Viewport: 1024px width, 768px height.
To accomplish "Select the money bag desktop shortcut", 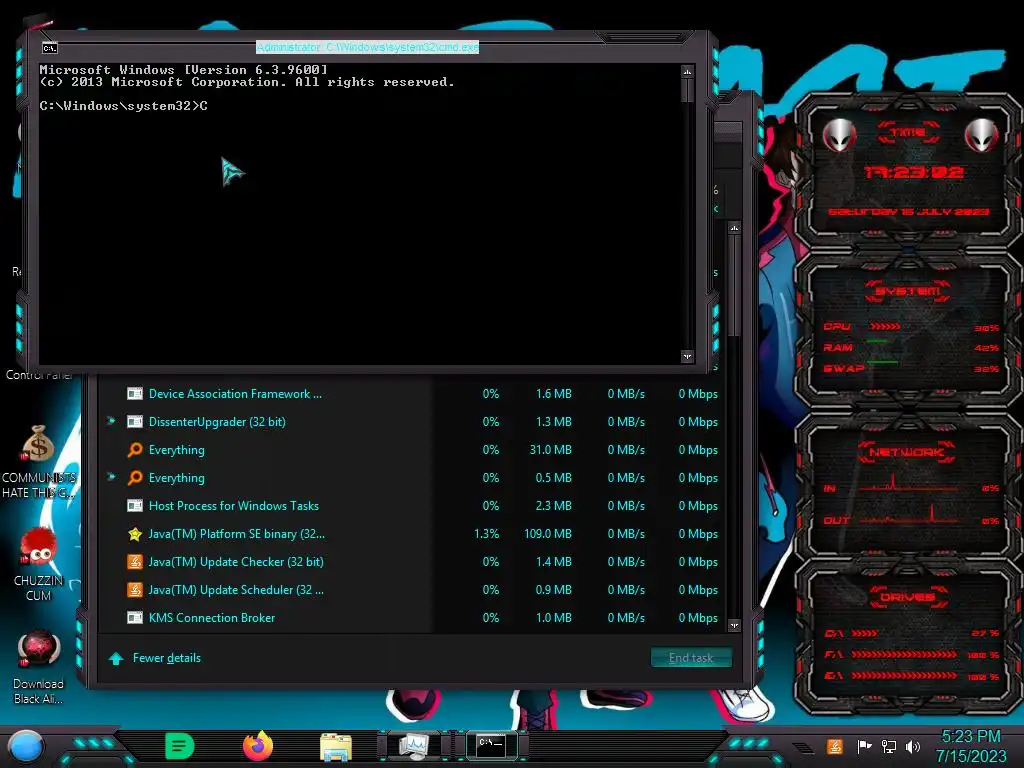I will coord(38,444).
